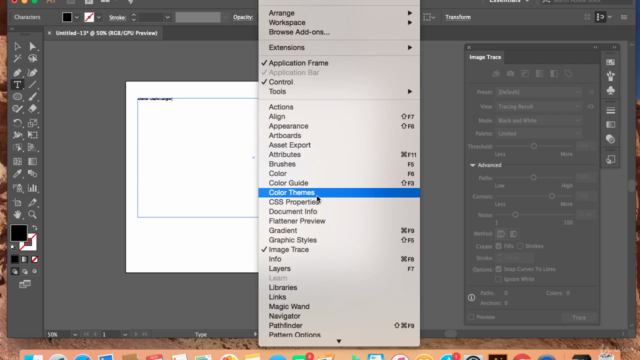Choose Color Themes from menu
Viewport: 640px width, 360px height.
pos(339,193)
